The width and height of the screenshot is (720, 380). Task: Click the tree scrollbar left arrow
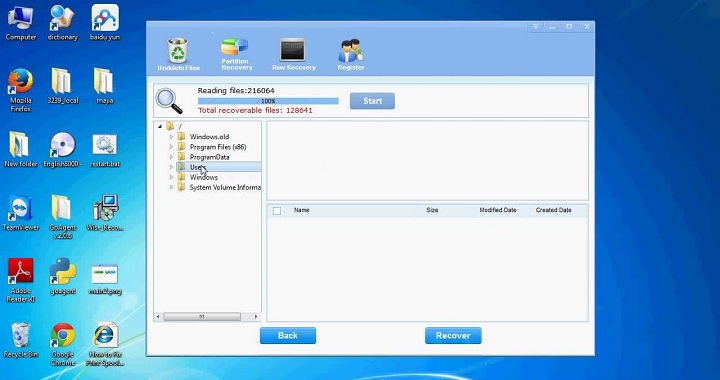tap(158, 317)
